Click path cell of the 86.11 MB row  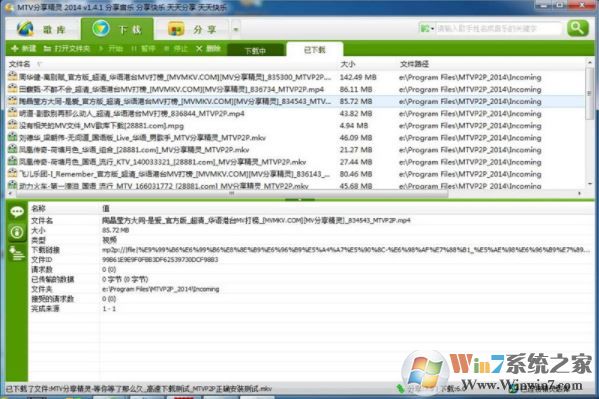470,89
